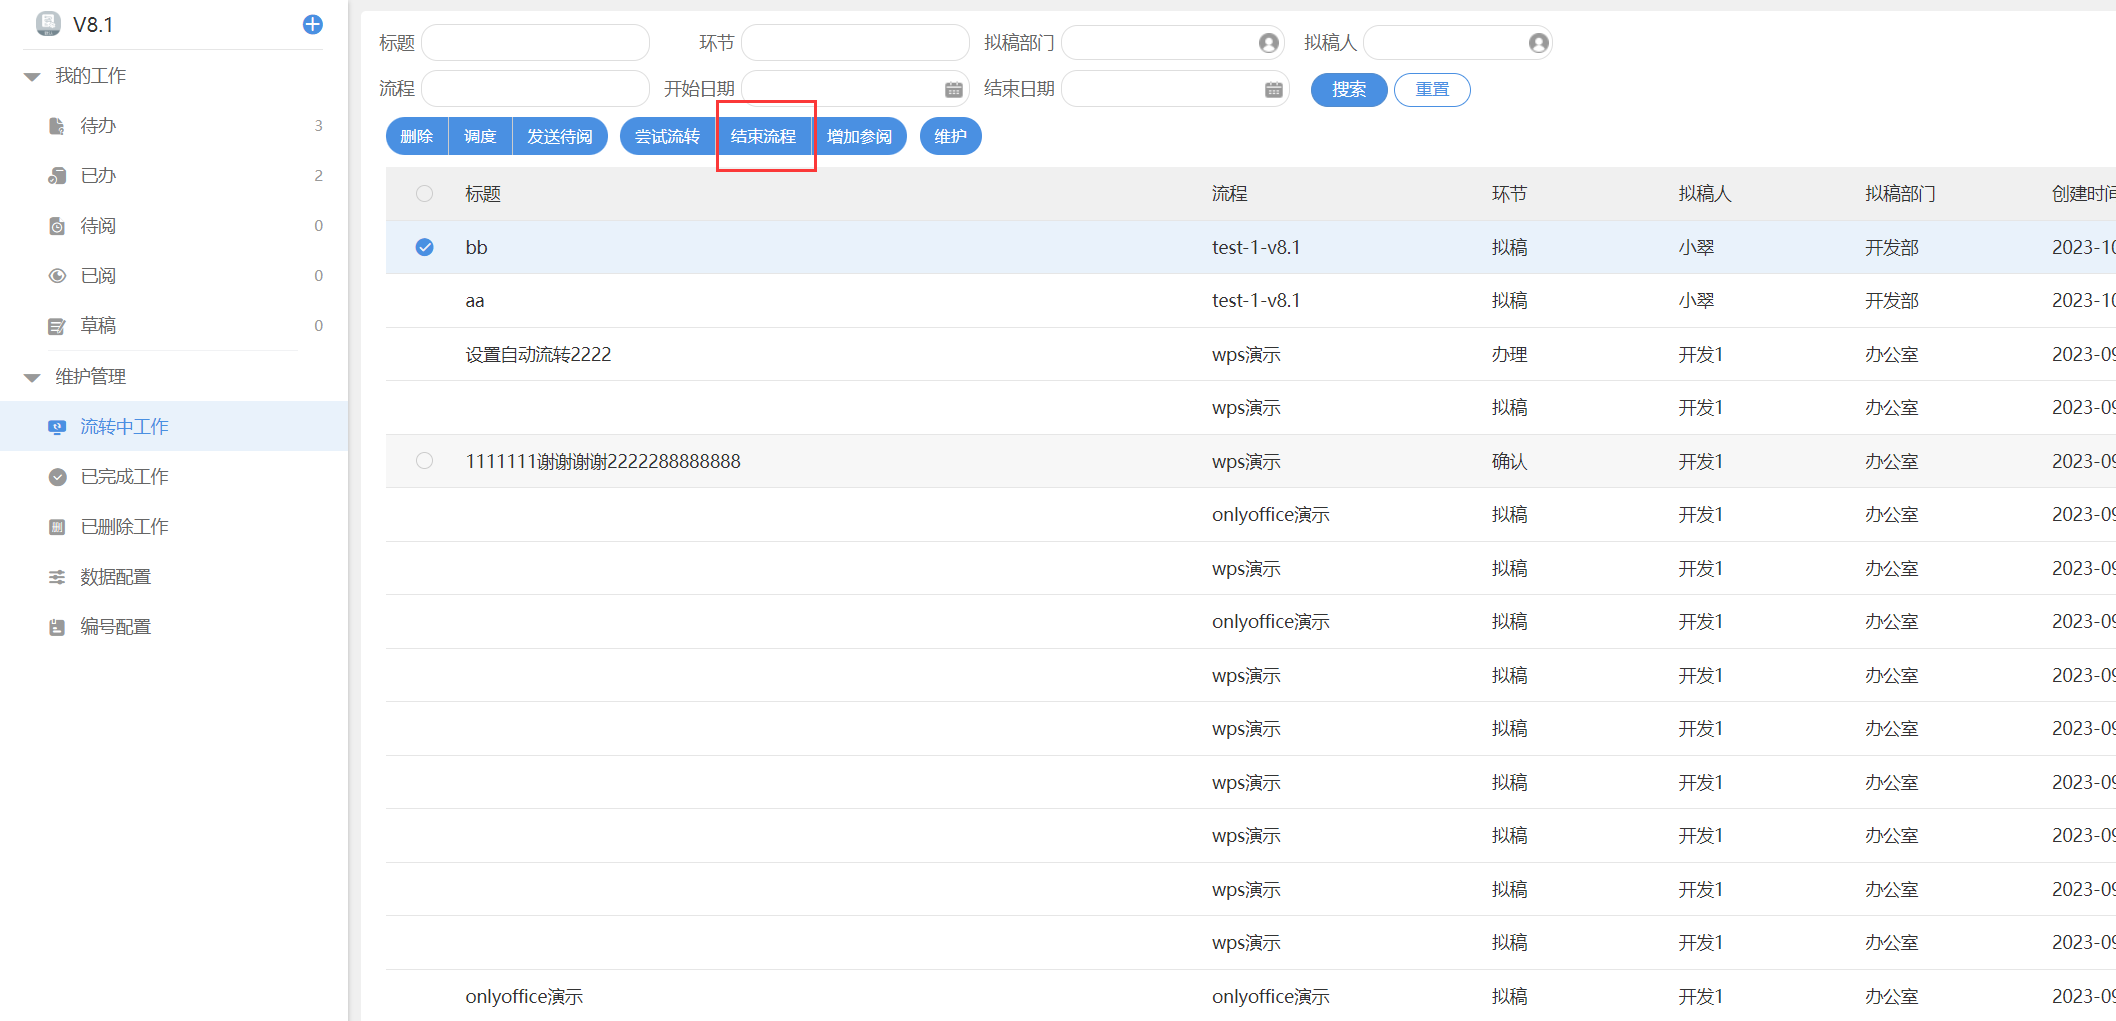Click the 拟稿部门 input field
The width and height of the screenshot is (2116, 1021).
click(x=1174, y=43)
